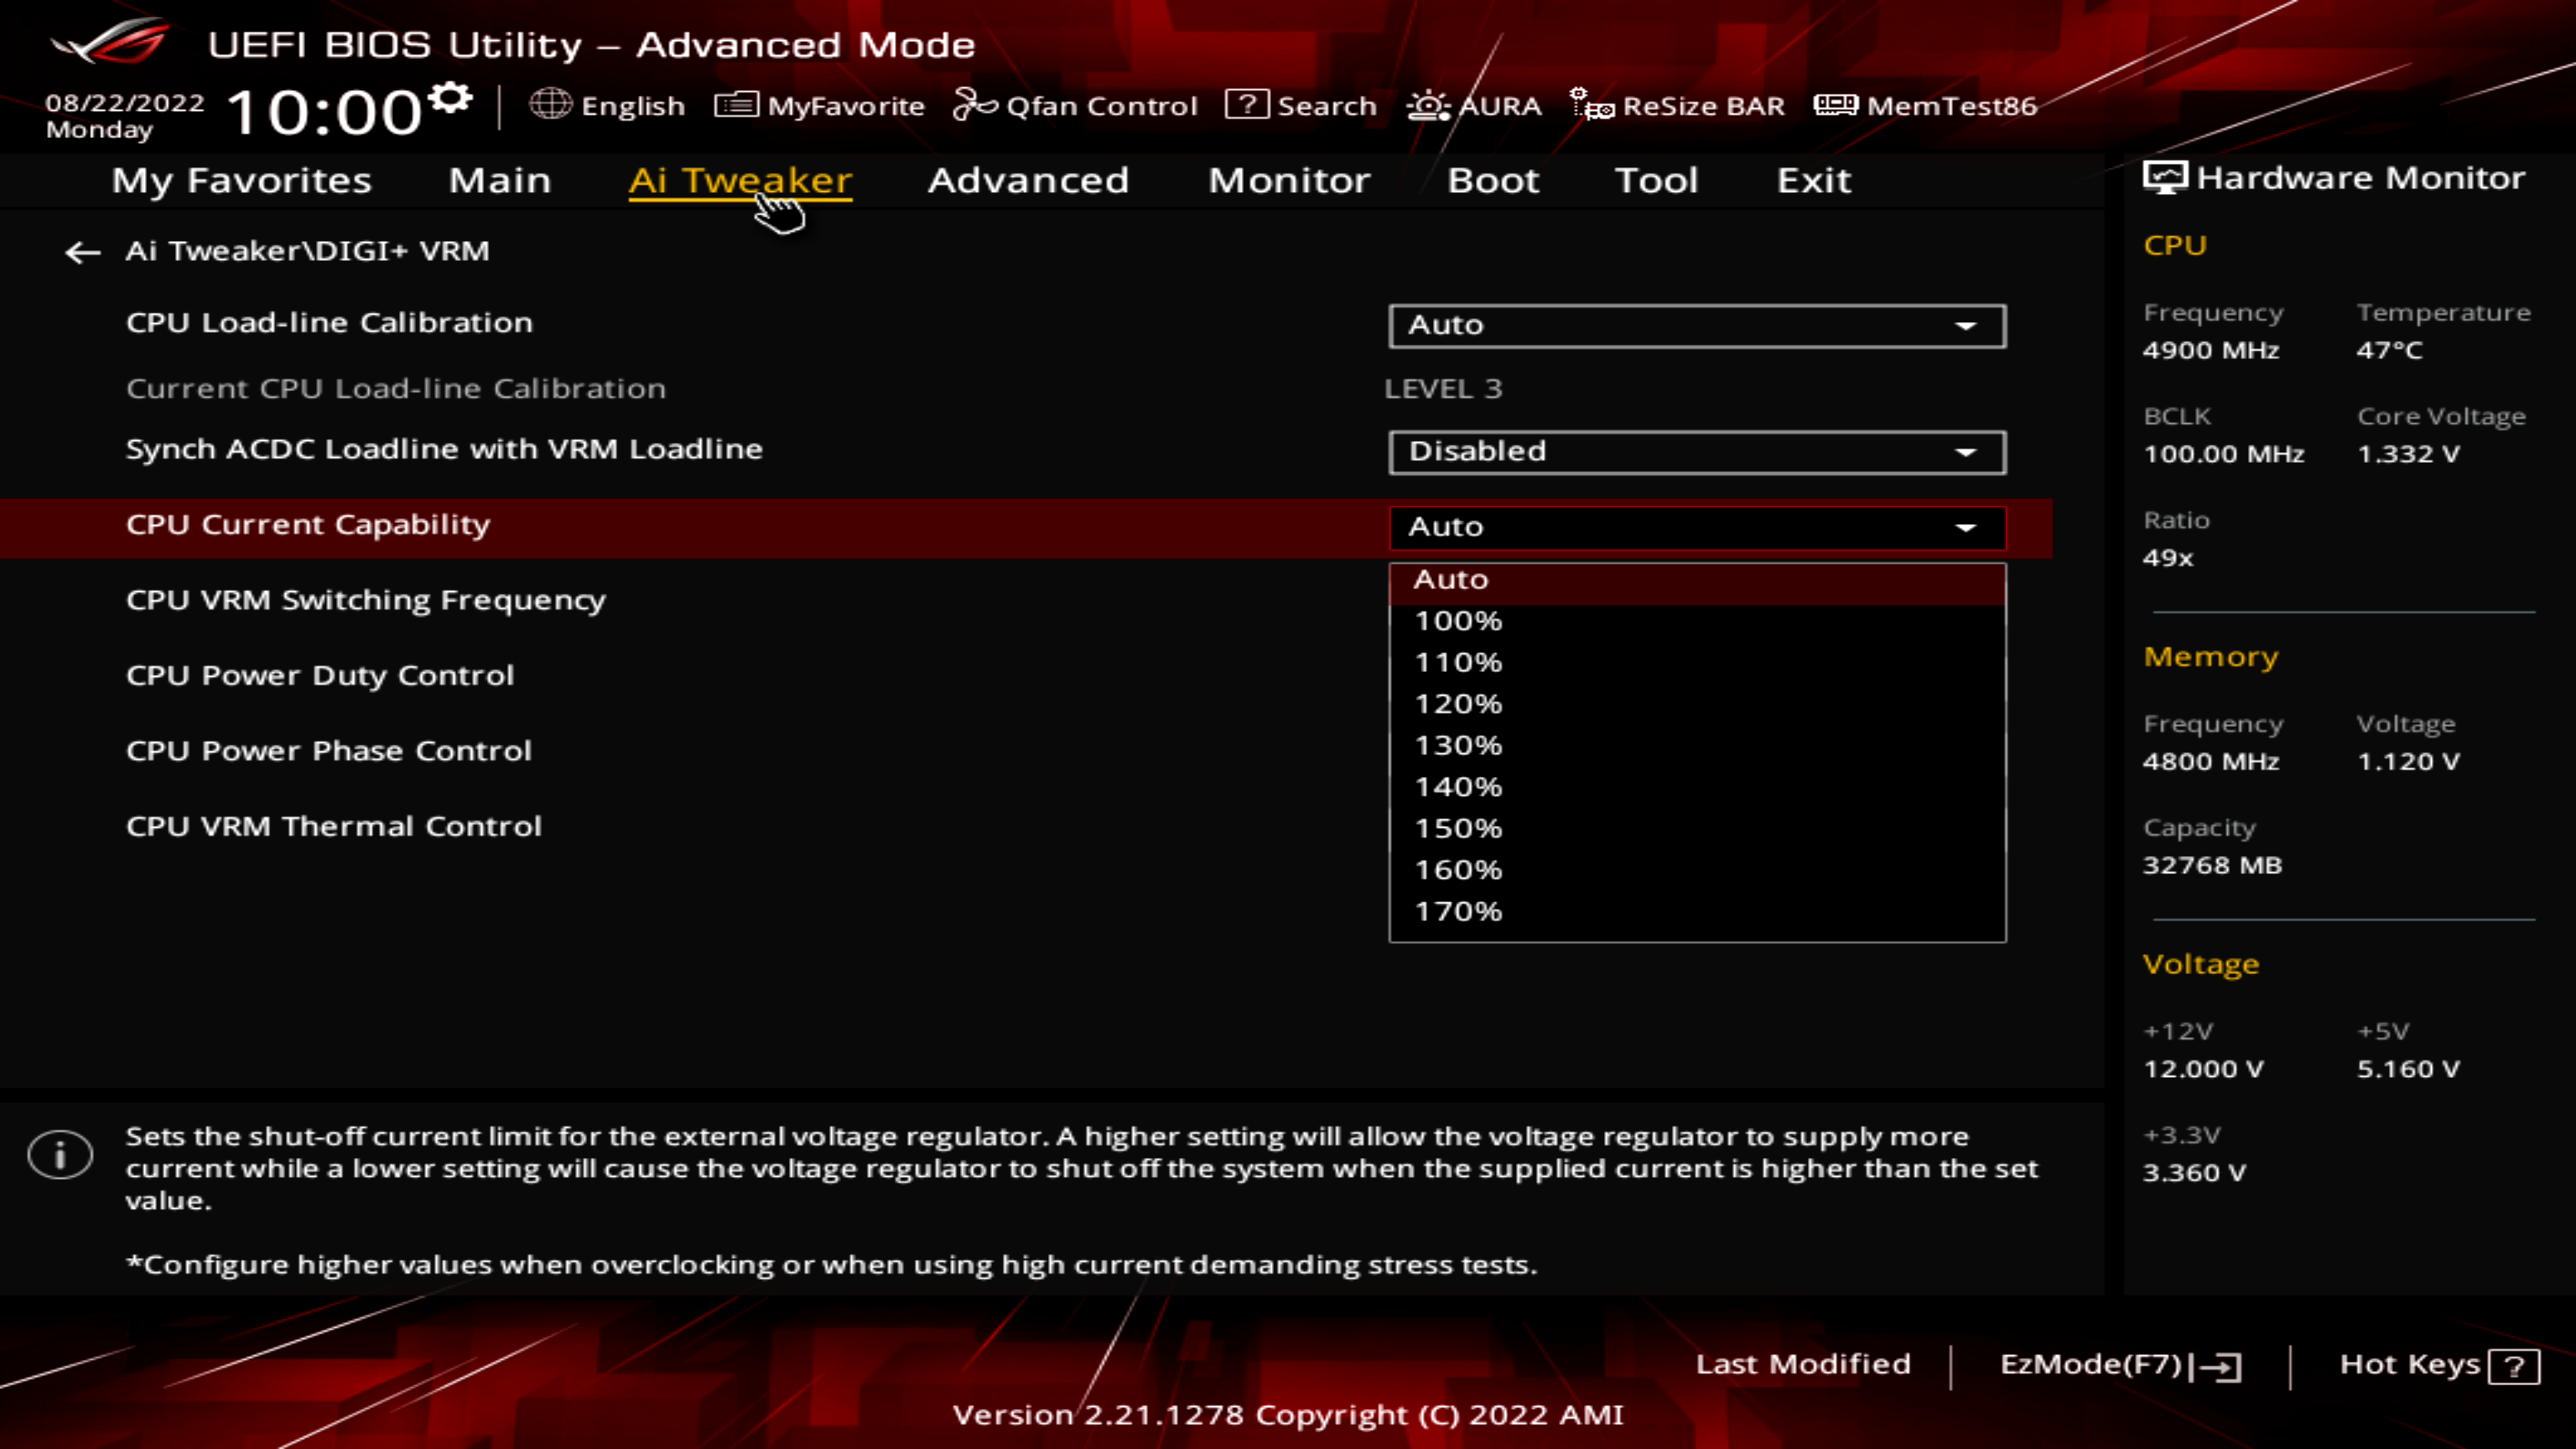Screen dimensions: 2576x1449
Task: Open Qfan Control fan icon
Action: [x=975, y=104]
